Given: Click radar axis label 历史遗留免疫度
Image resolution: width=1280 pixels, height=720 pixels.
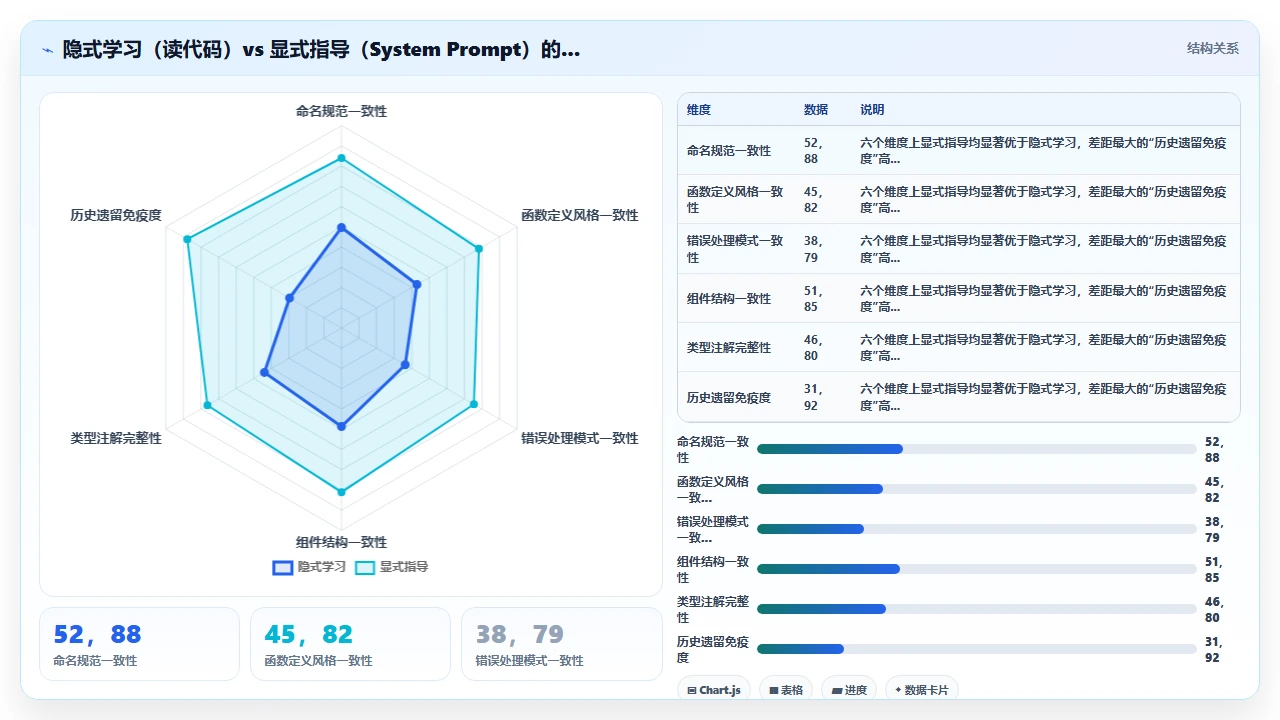Looking at the screenshot, I should pyautogui.click(x=116, y=215).
